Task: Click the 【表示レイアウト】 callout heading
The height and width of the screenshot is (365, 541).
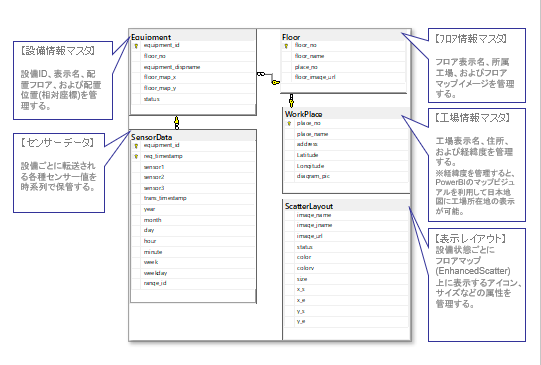Action: (x=470, y=238)
